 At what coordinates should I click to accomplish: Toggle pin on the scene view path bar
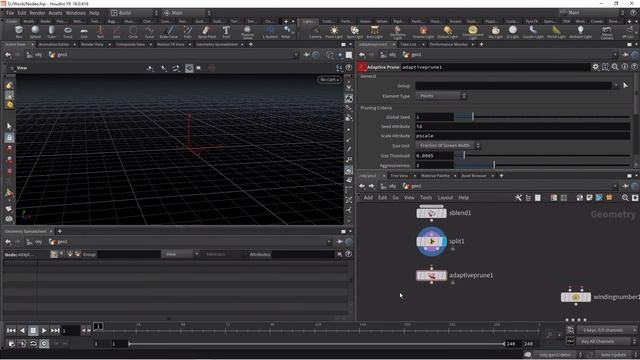(x=306, y=55)
